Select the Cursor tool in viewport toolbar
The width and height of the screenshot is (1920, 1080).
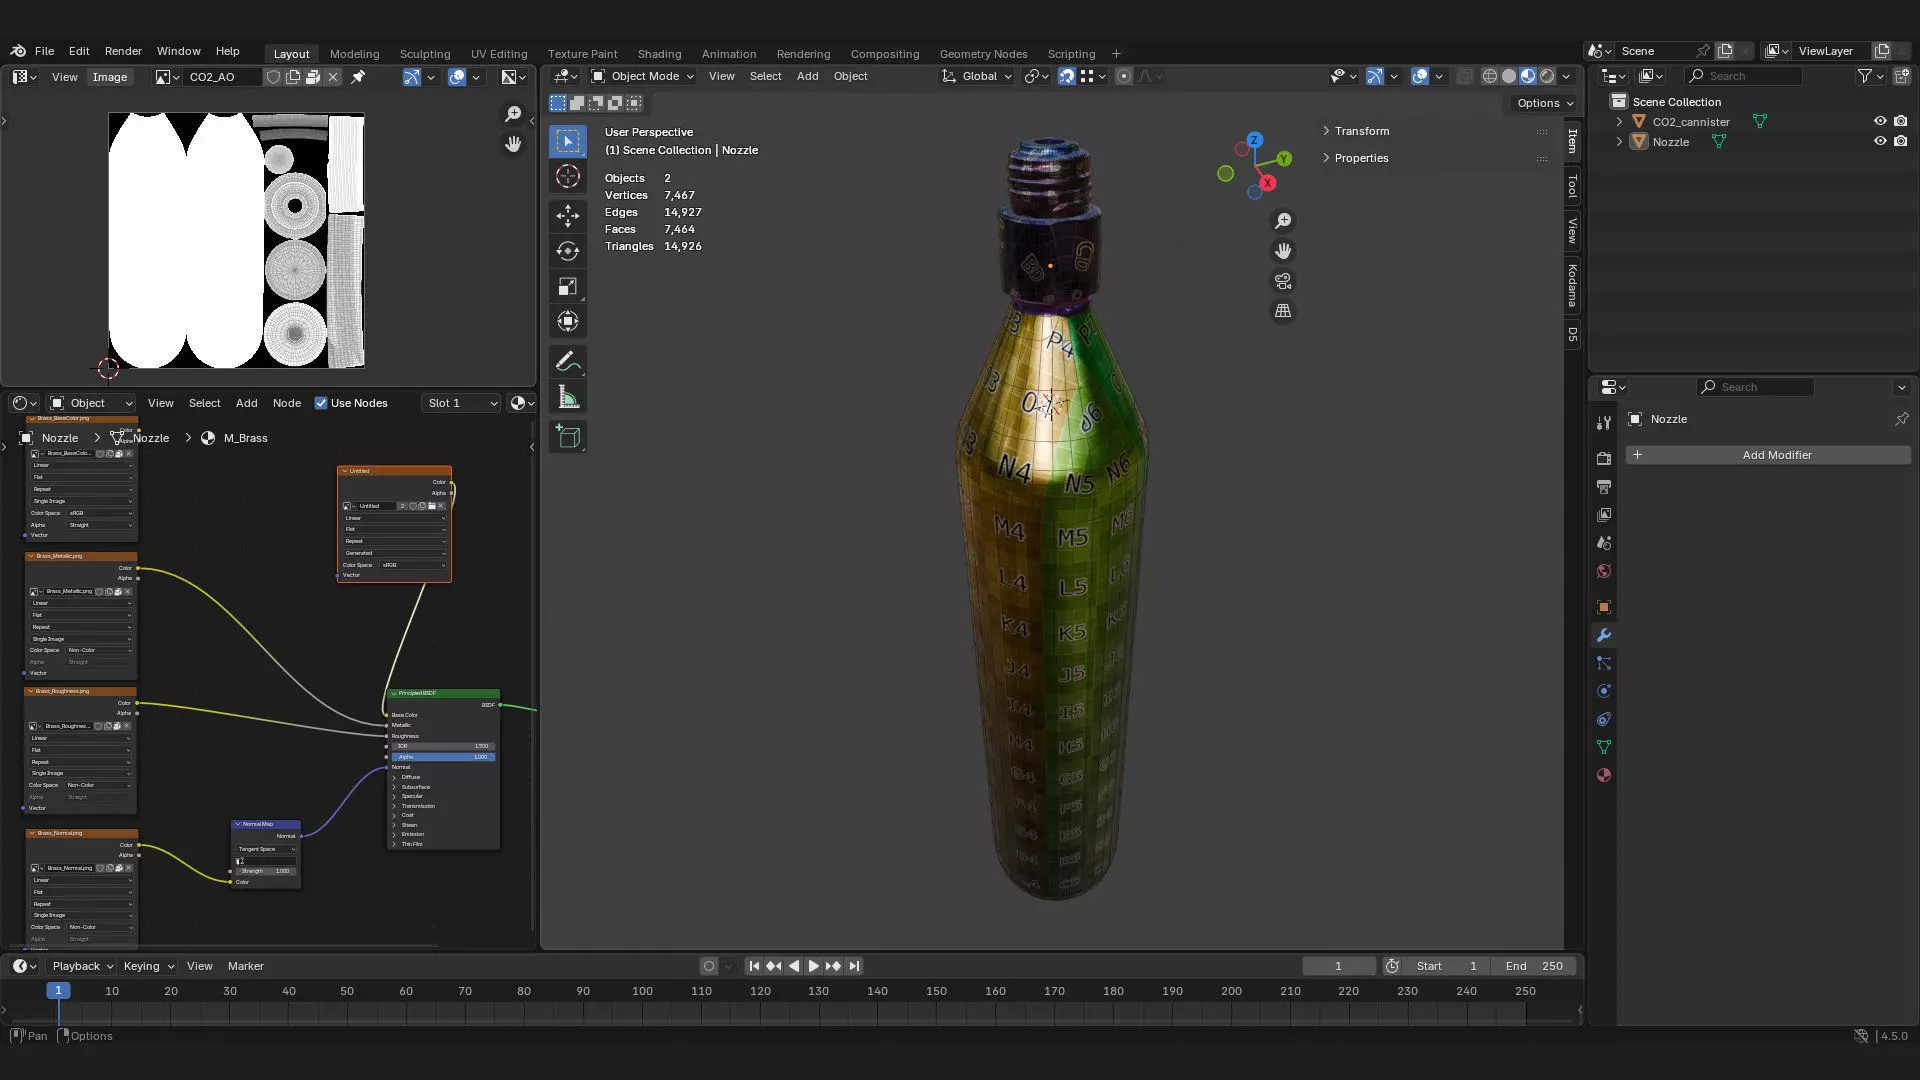(568, 177)
